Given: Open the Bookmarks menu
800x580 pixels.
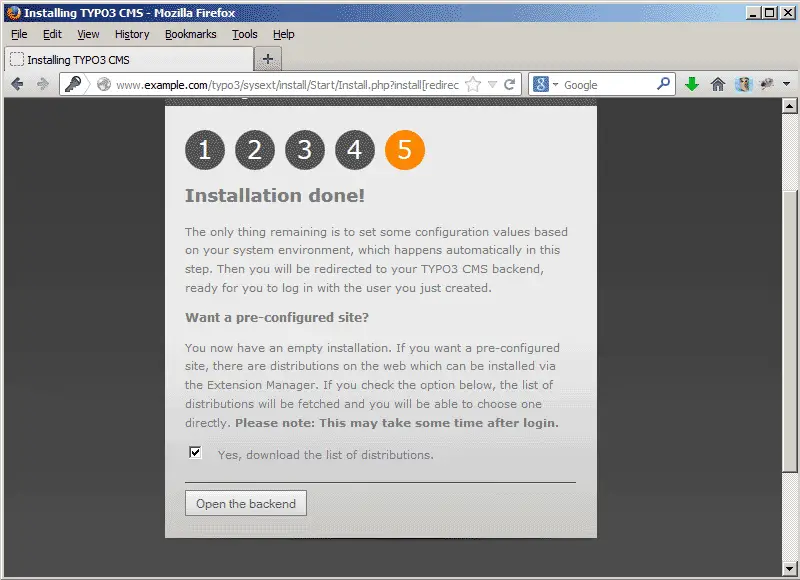Looking at the screenshot, I should click(x=191, y=34).
